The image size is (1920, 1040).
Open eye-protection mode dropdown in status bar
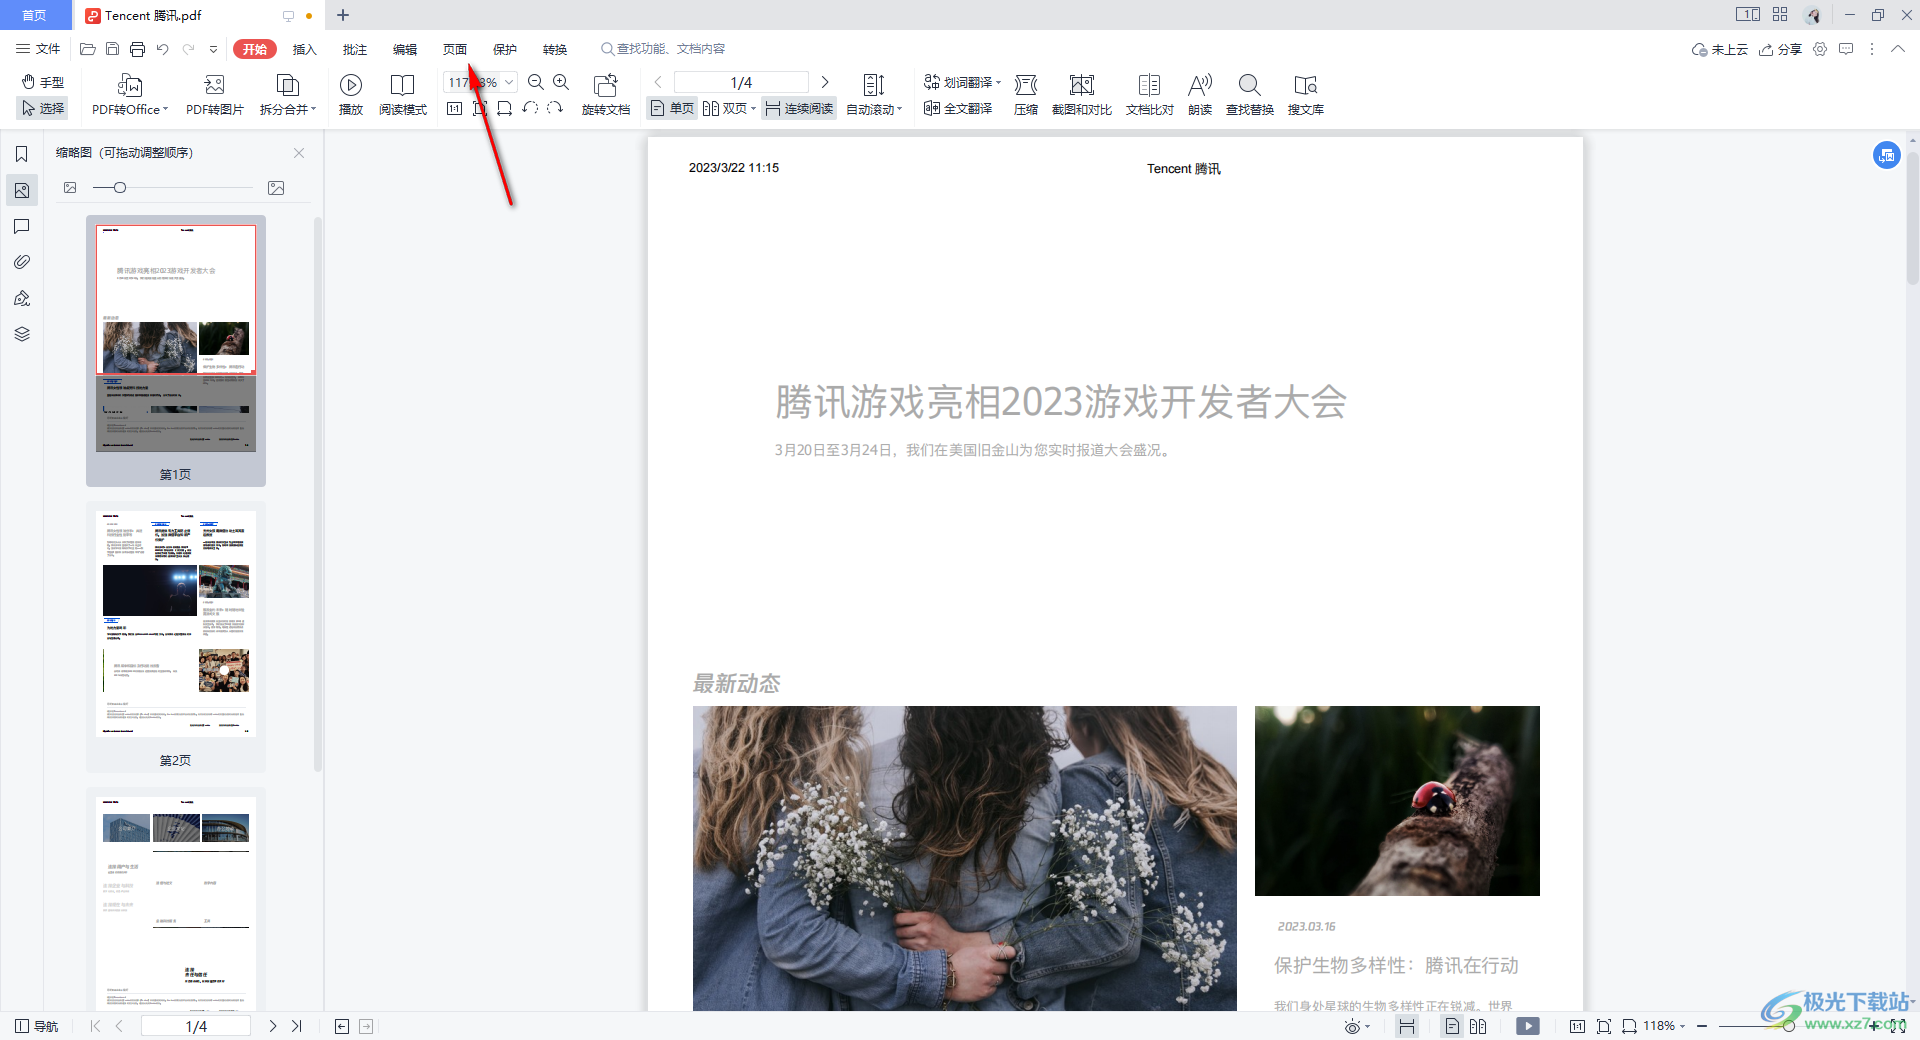(1357, 1026)
